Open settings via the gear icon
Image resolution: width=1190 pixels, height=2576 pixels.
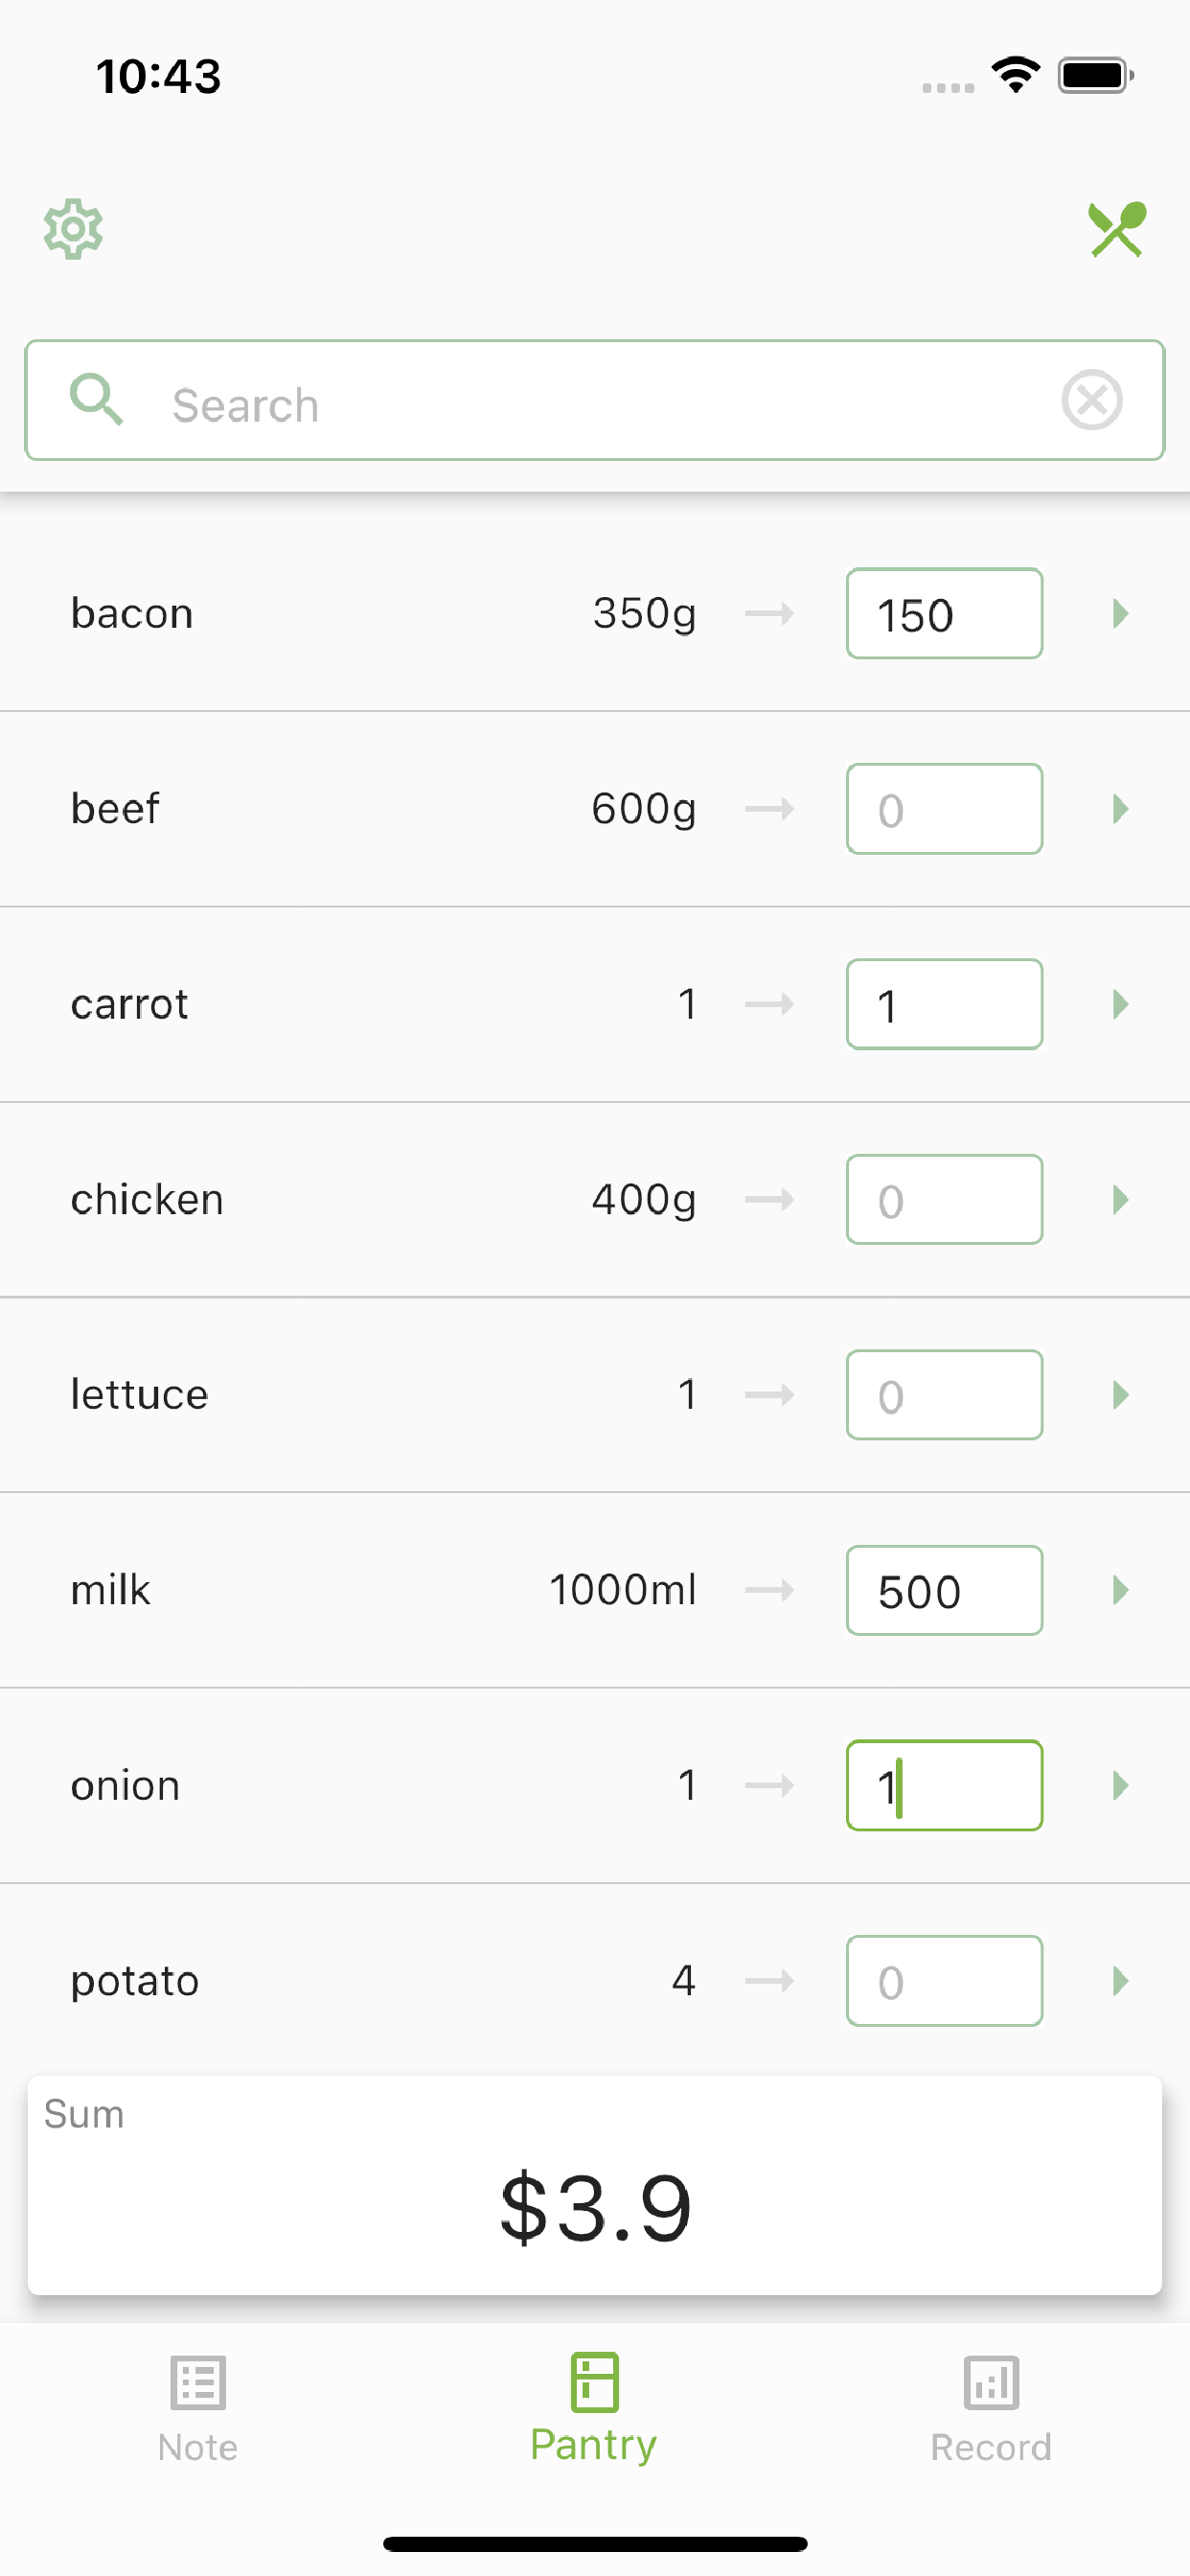point(73,229)
